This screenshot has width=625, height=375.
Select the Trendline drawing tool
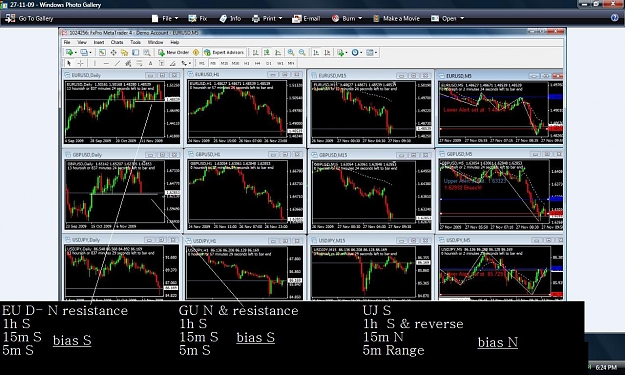tap(118, 63)
